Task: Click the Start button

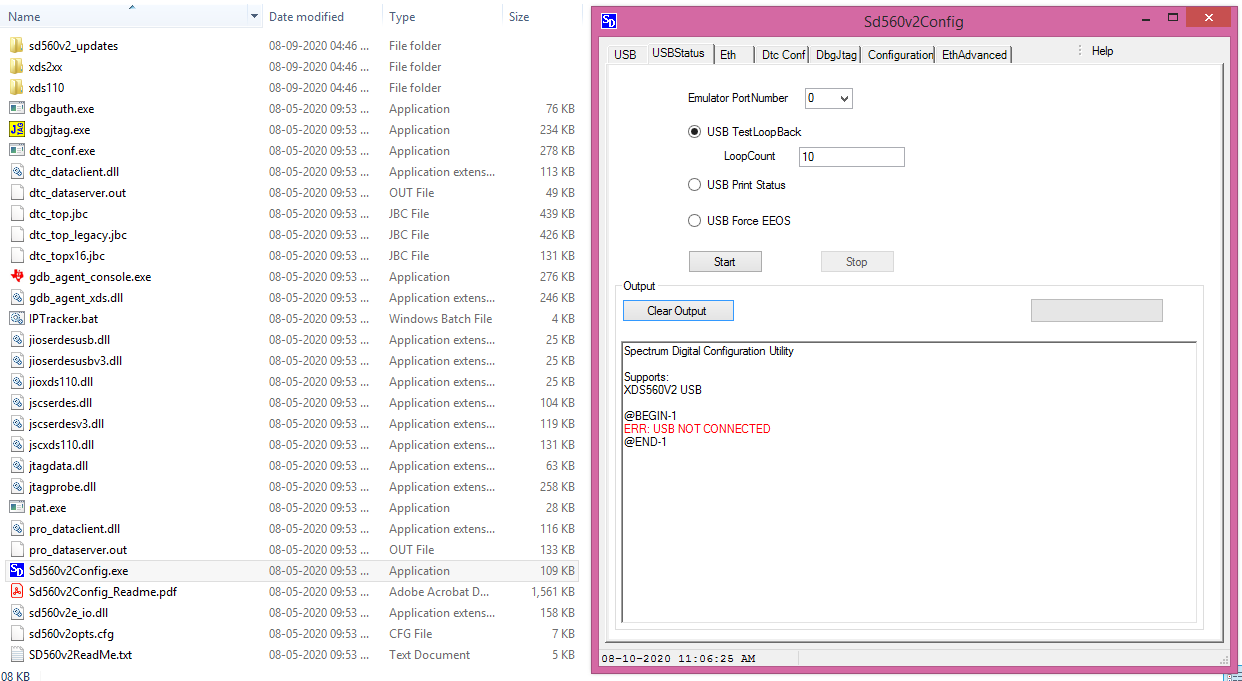Action: 725,262
